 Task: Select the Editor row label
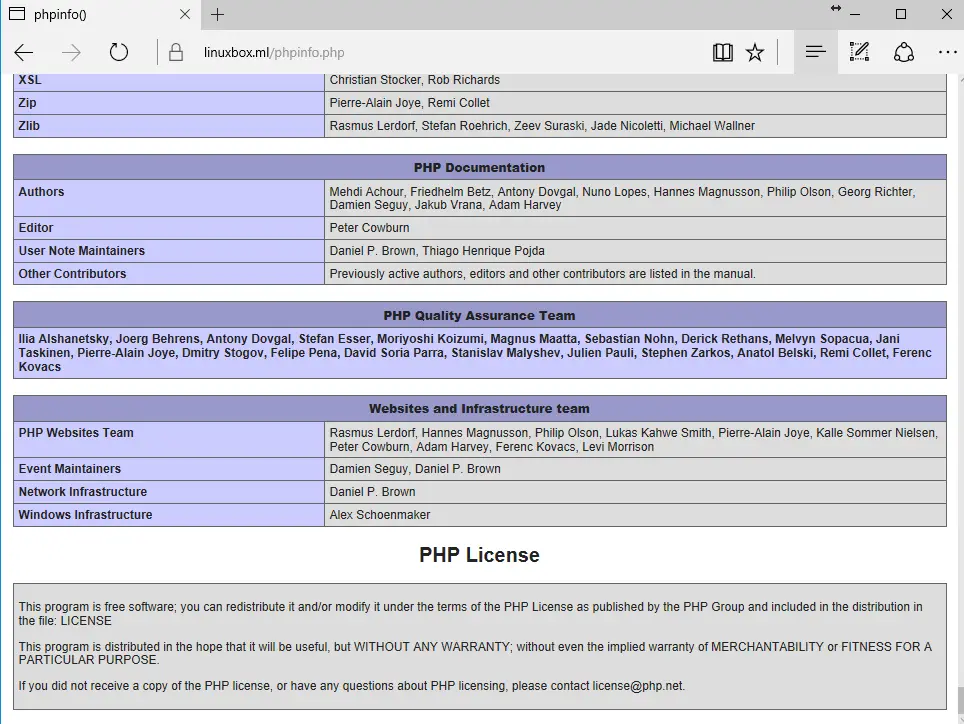click(x=36, y=228)
